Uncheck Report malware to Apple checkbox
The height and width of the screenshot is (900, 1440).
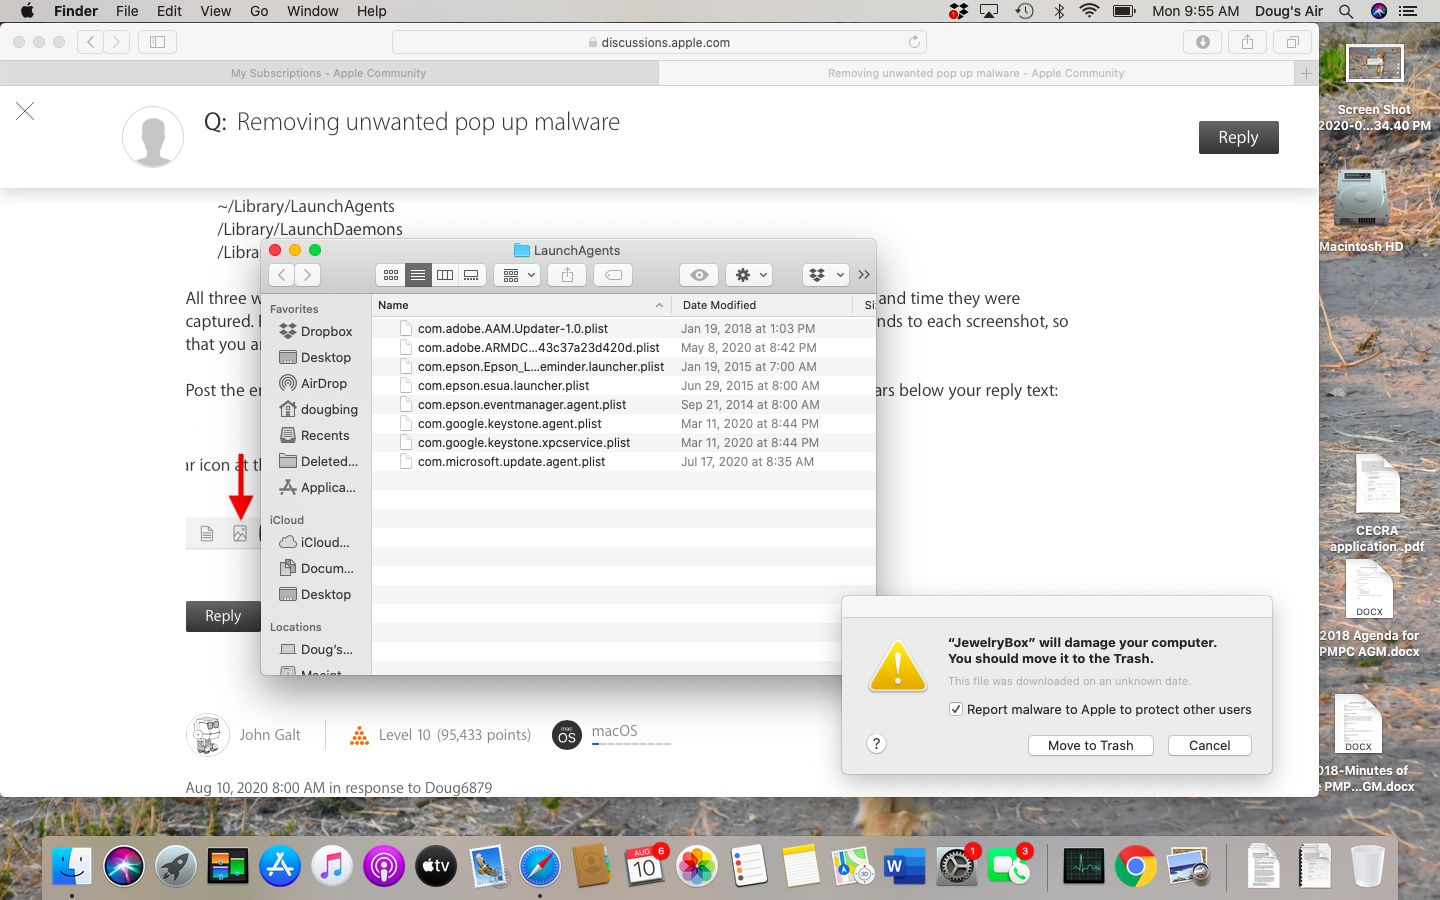coord(956,709)
